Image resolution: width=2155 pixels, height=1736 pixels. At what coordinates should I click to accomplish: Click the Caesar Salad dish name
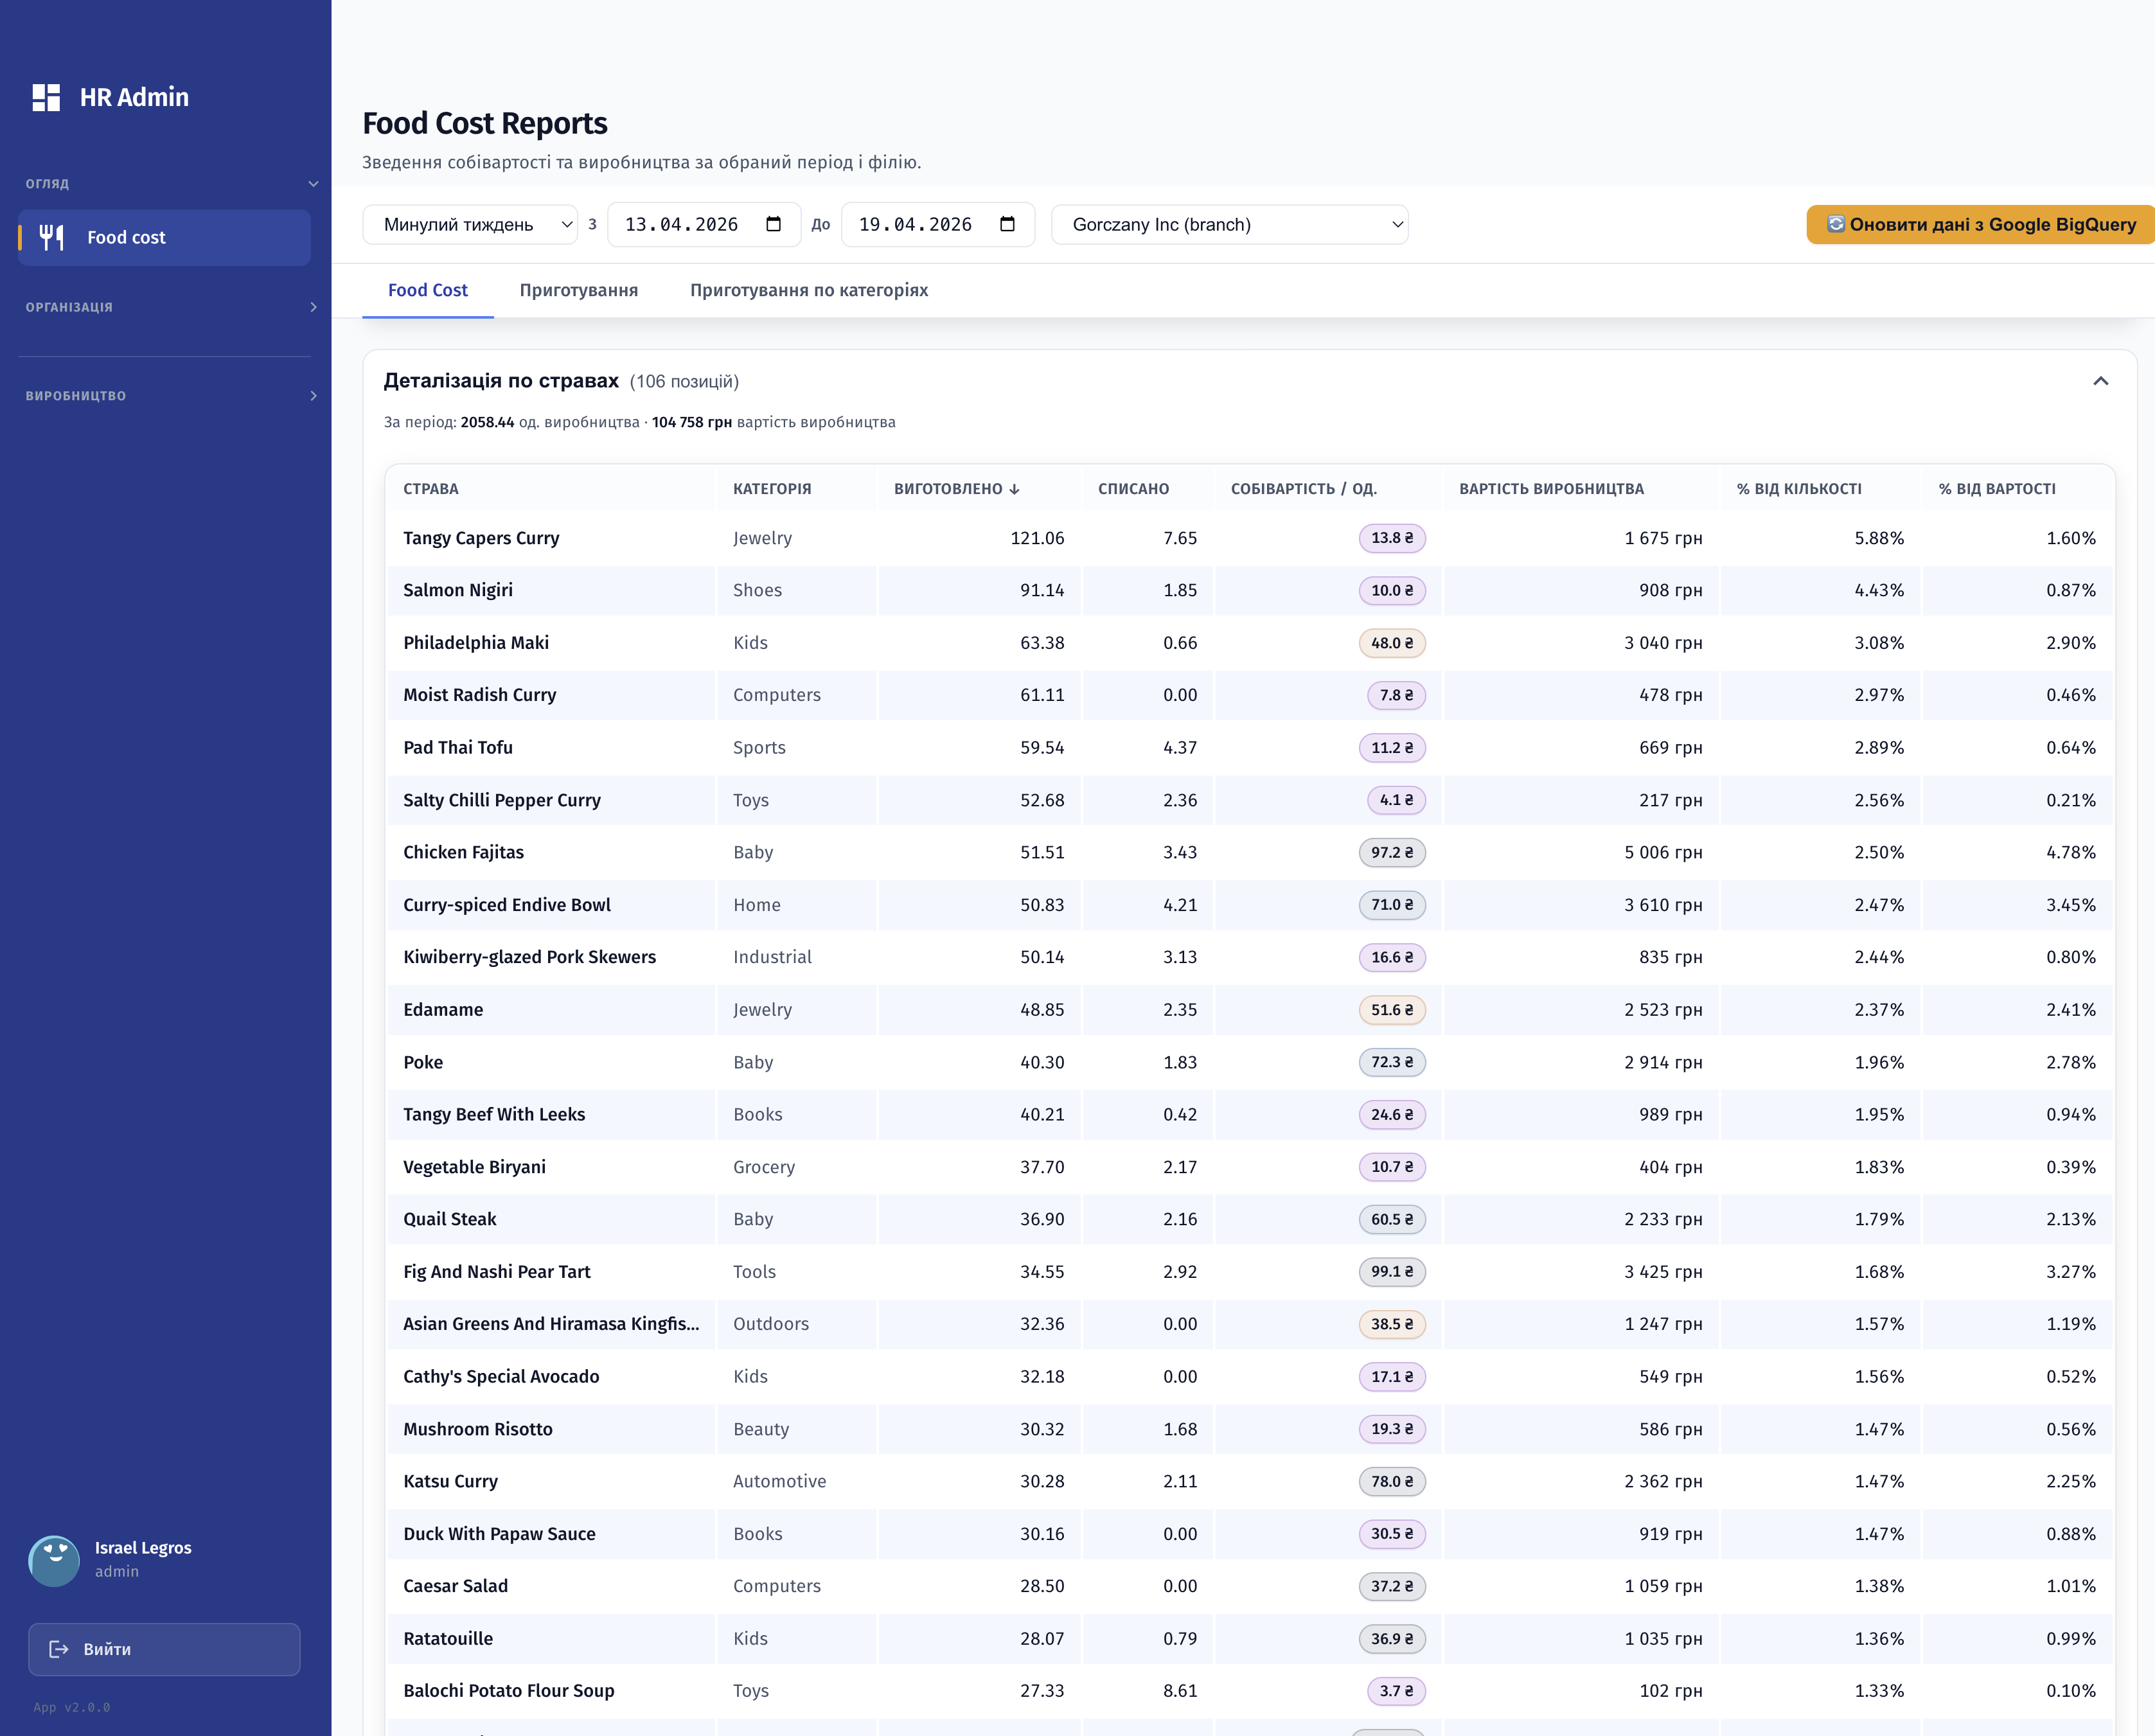coord(455,1586)
